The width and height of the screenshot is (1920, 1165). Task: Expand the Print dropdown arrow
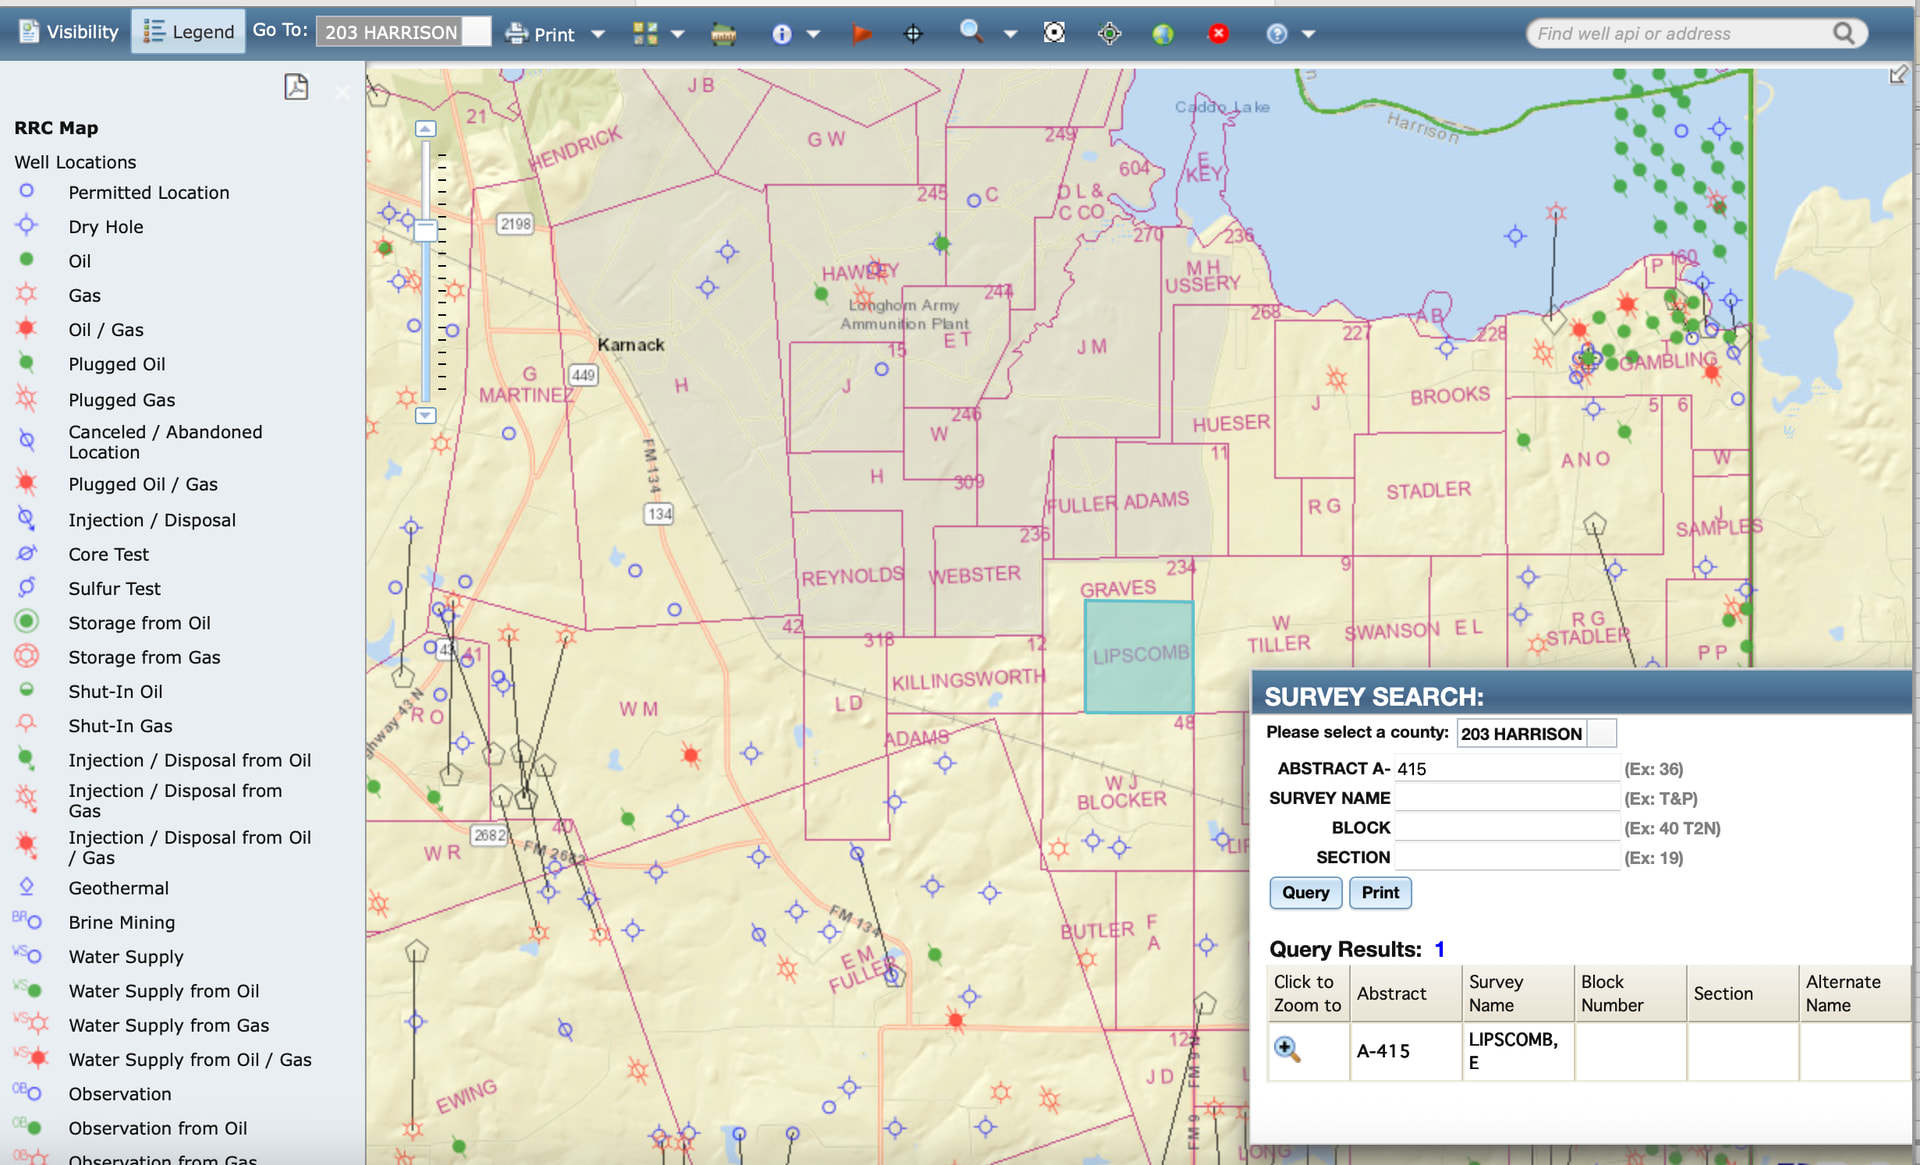[598, 34]
